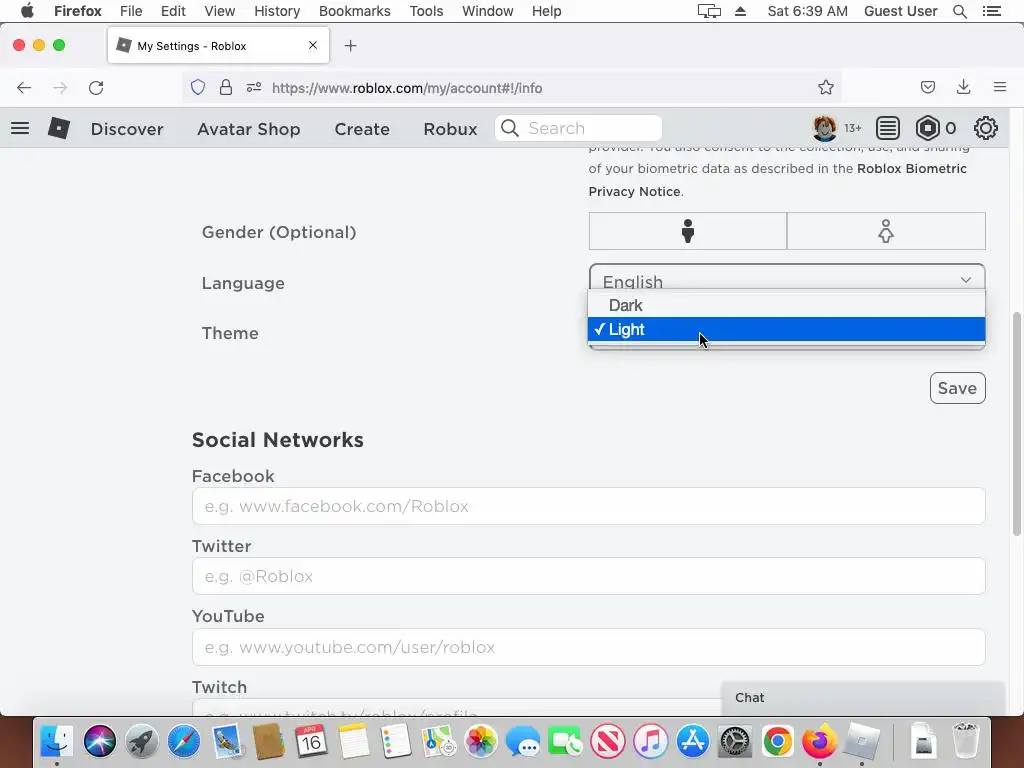Open the Roblox notifications feed icon
Screen dimensions: 1024x768
888,129
